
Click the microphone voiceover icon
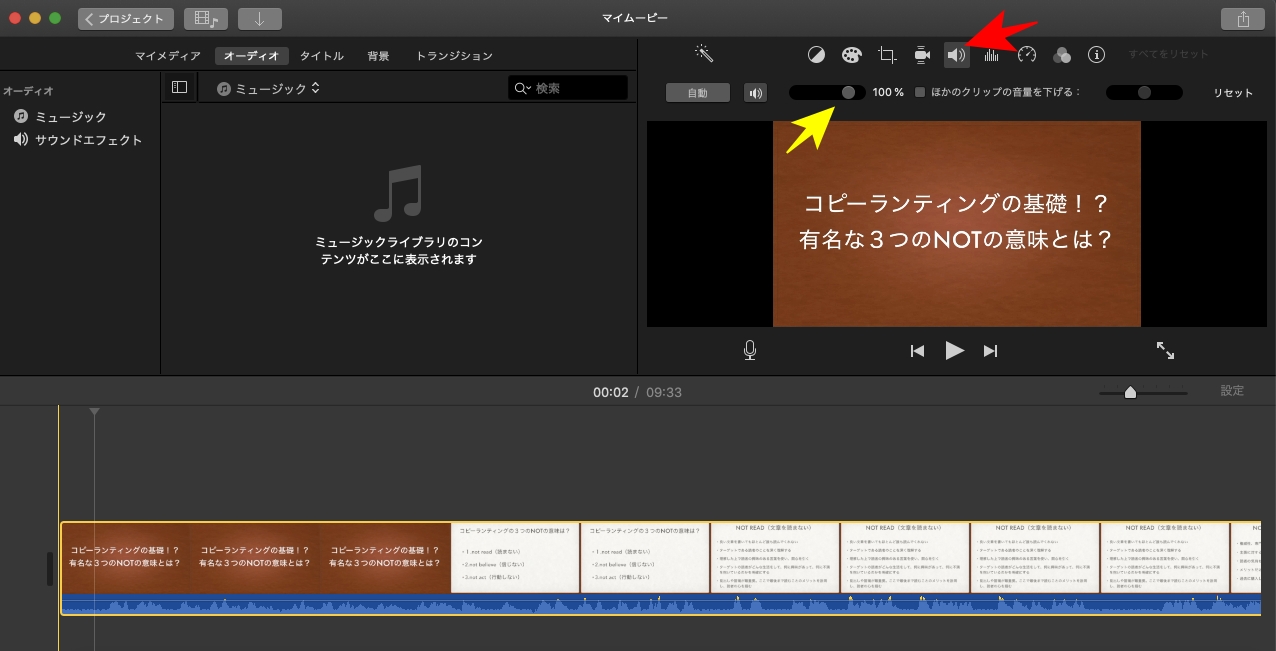tap(750, 350)
